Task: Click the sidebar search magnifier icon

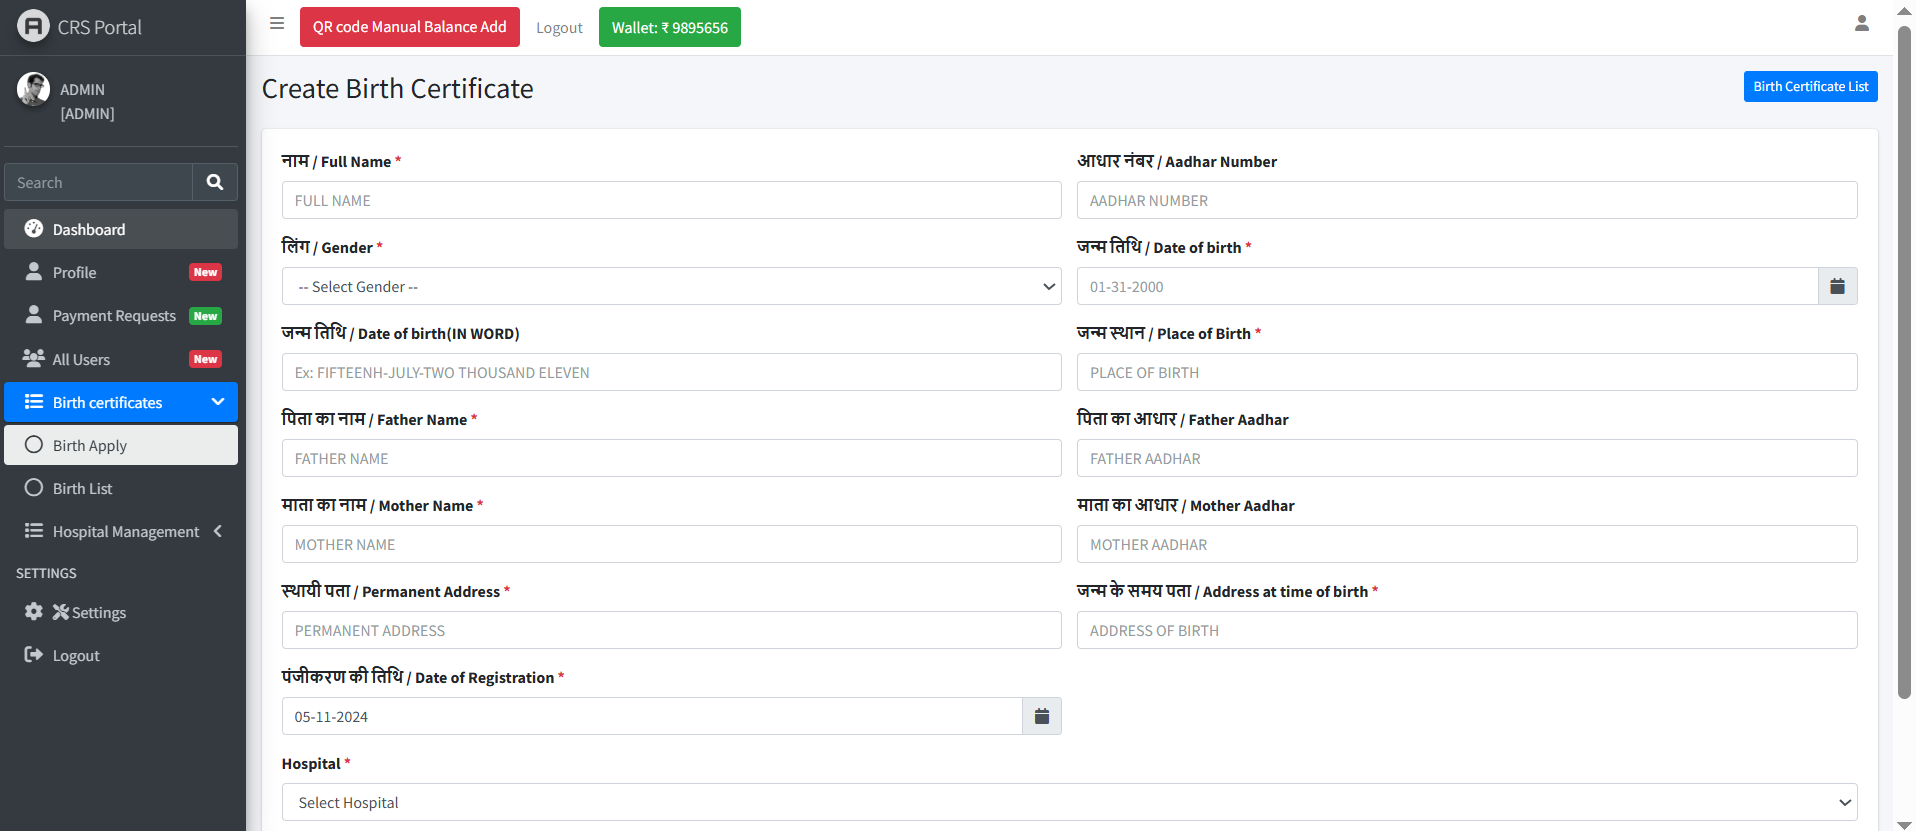Action: point(214,182)
